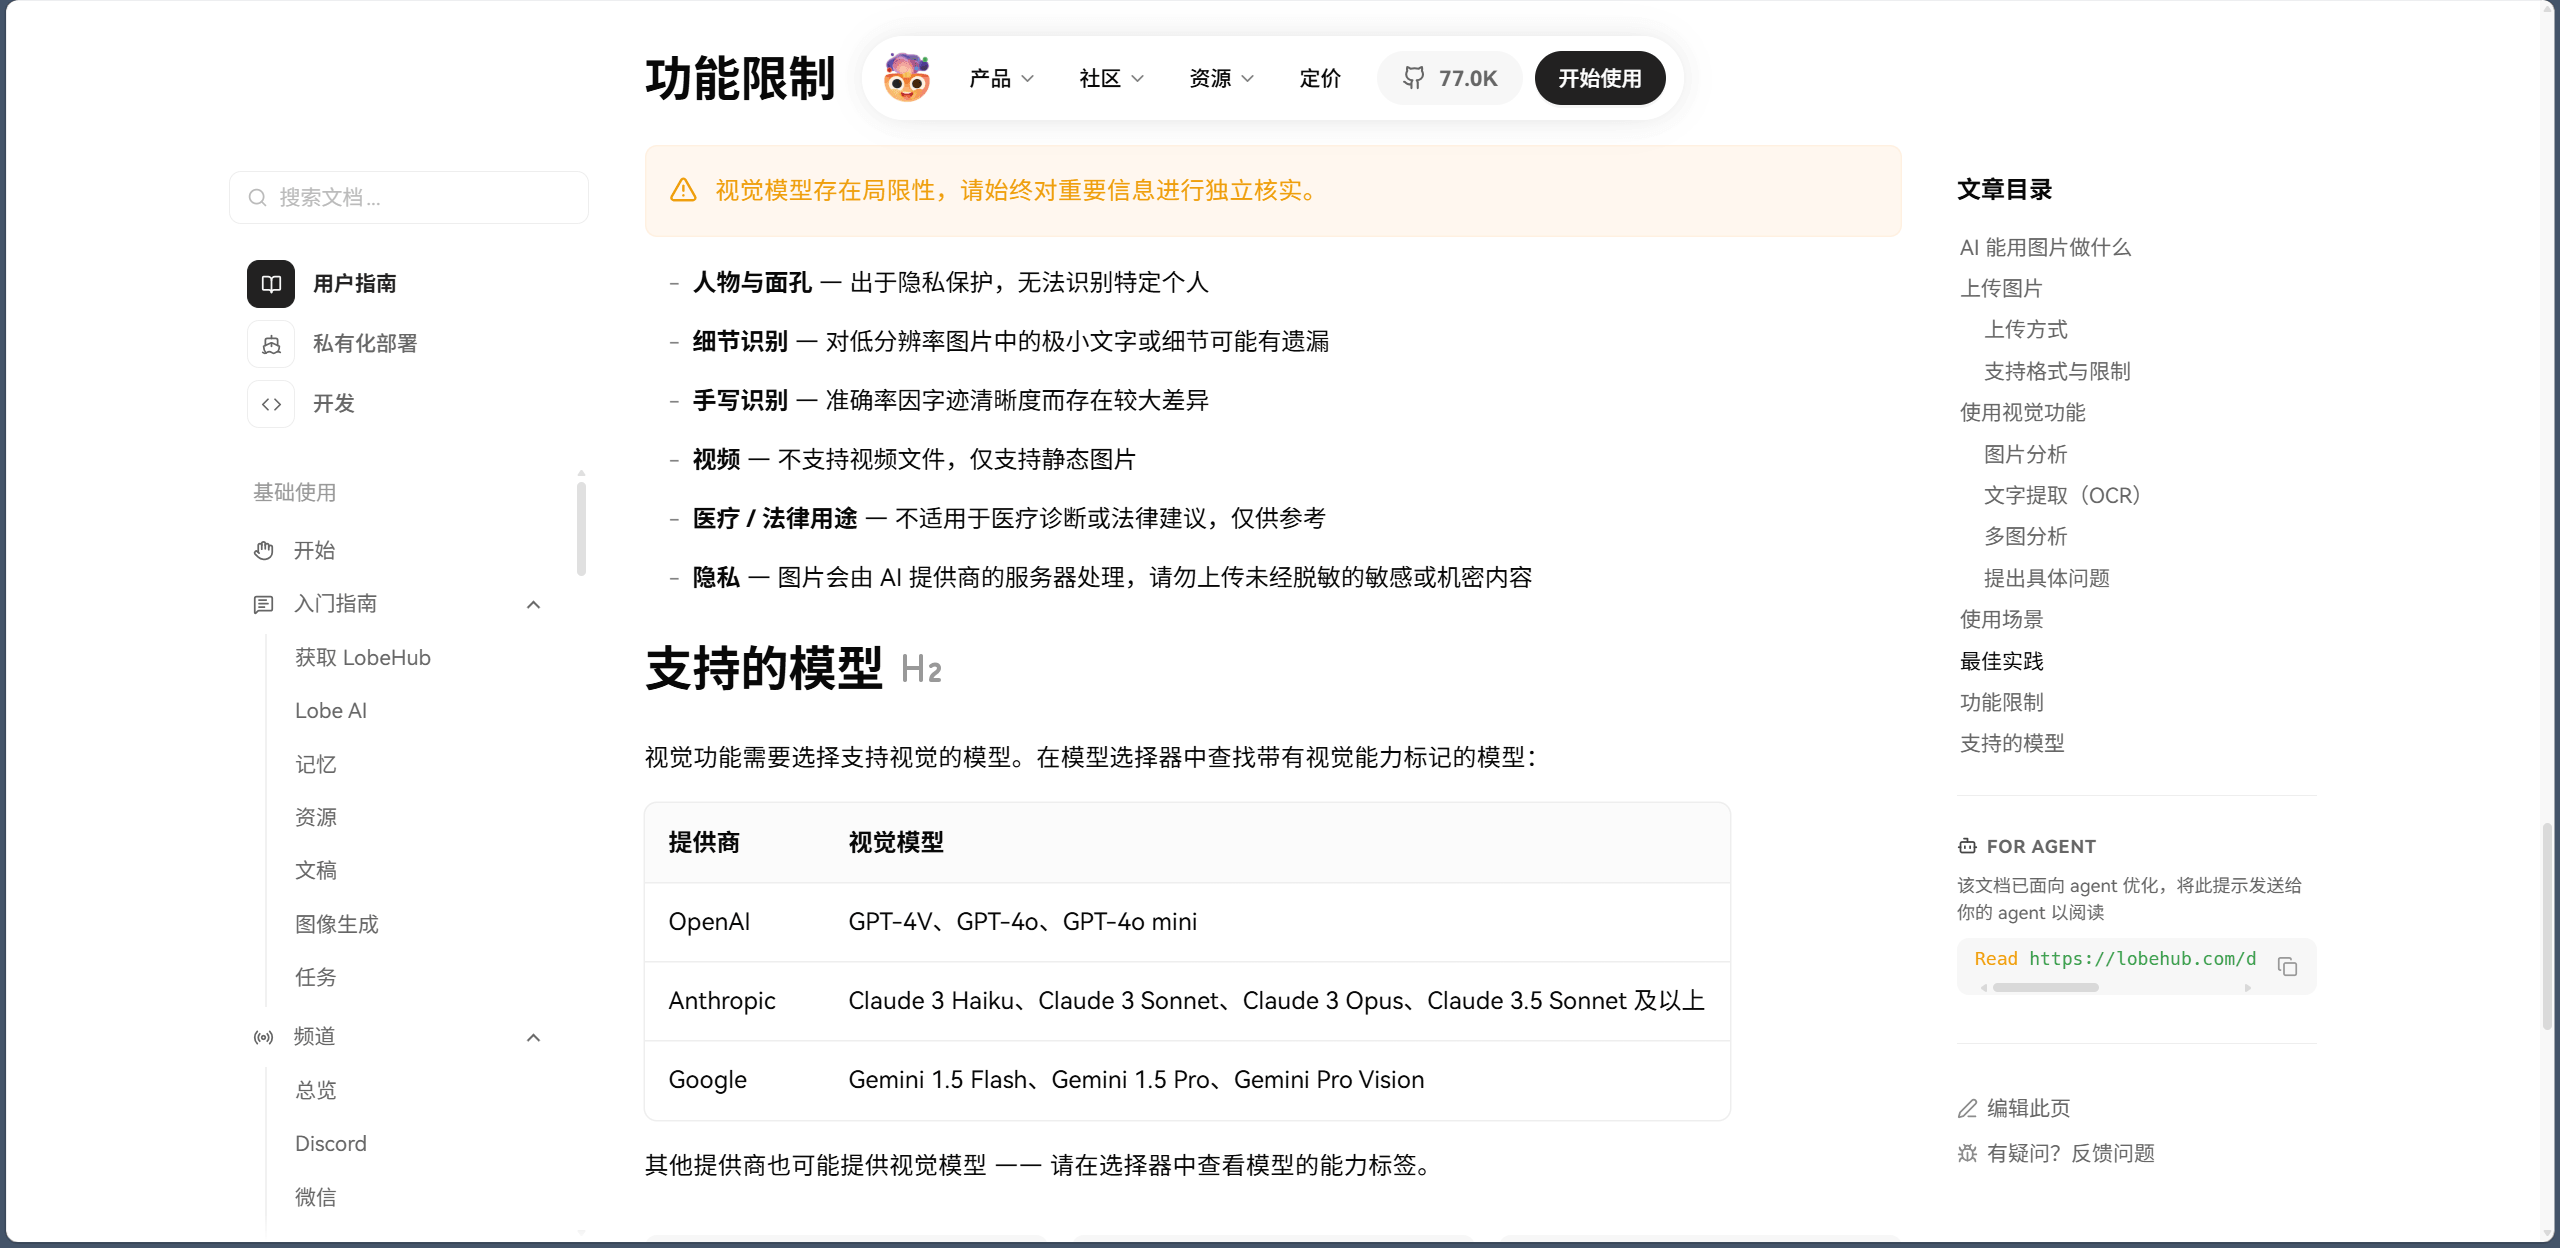Click the 入门指南 chat icon
This screenshot has height=1248, width=2560.
pyautogui.click(x=264, y=604)
